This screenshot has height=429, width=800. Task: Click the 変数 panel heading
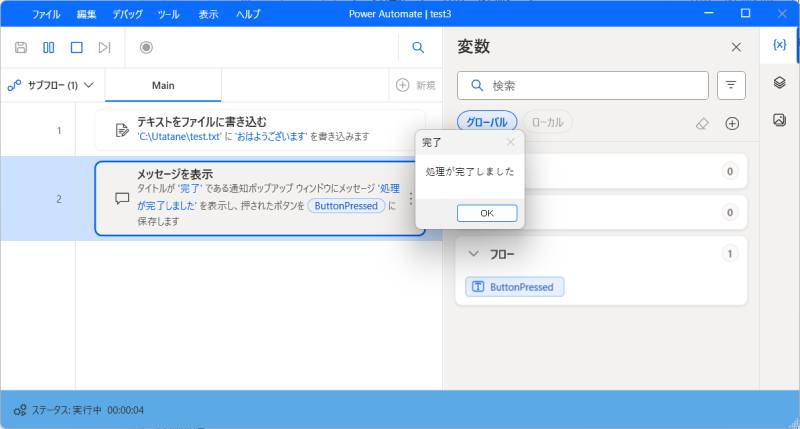tap(473, 47)
